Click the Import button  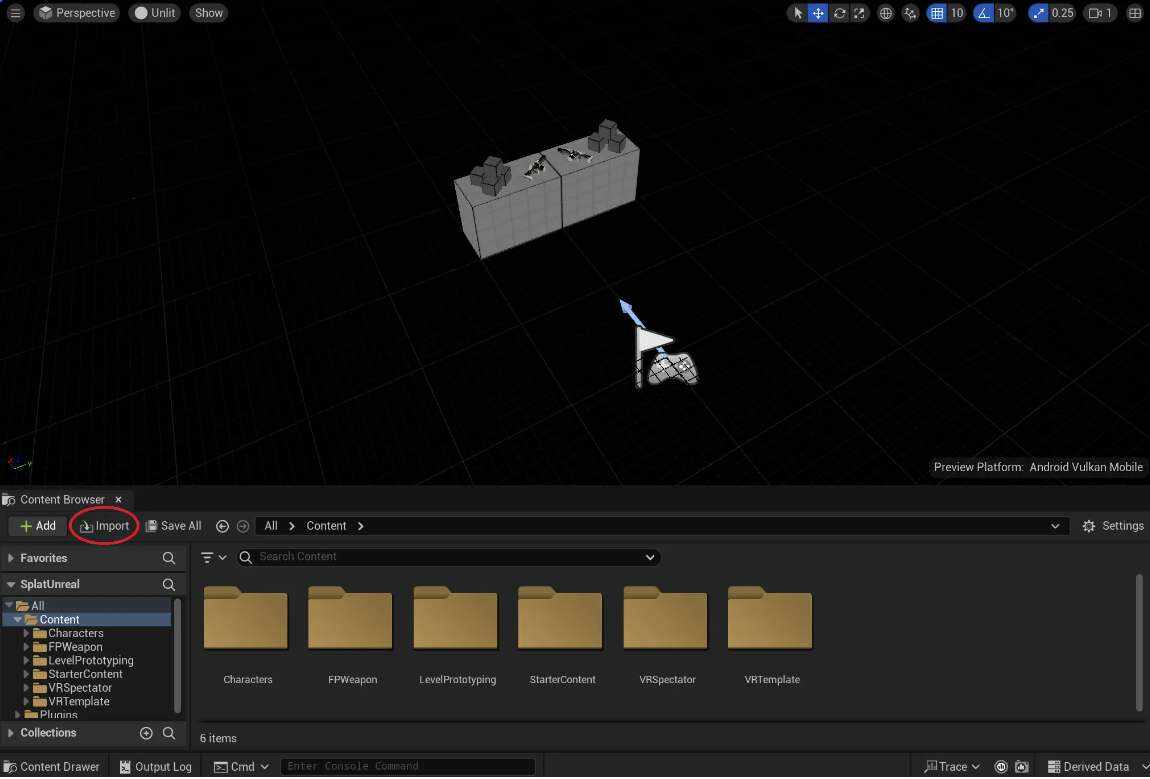point(105,526)
